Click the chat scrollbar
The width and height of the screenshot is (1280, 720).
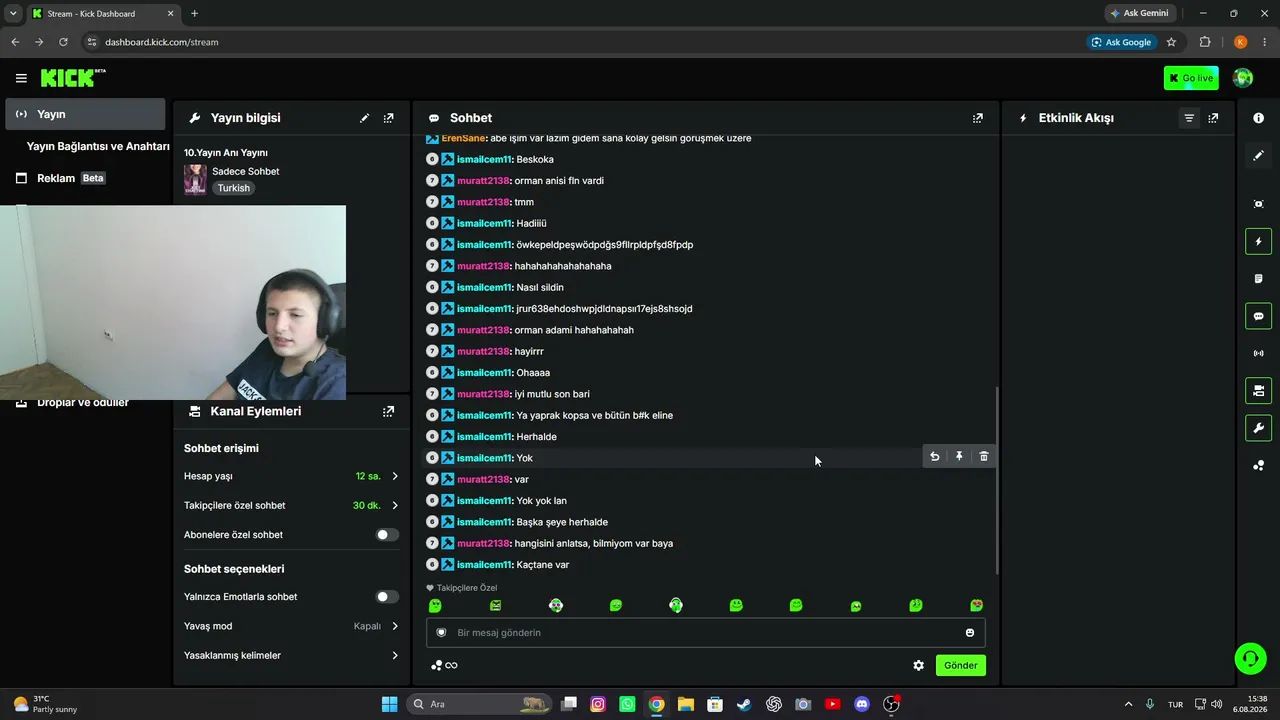click(997, 480)
